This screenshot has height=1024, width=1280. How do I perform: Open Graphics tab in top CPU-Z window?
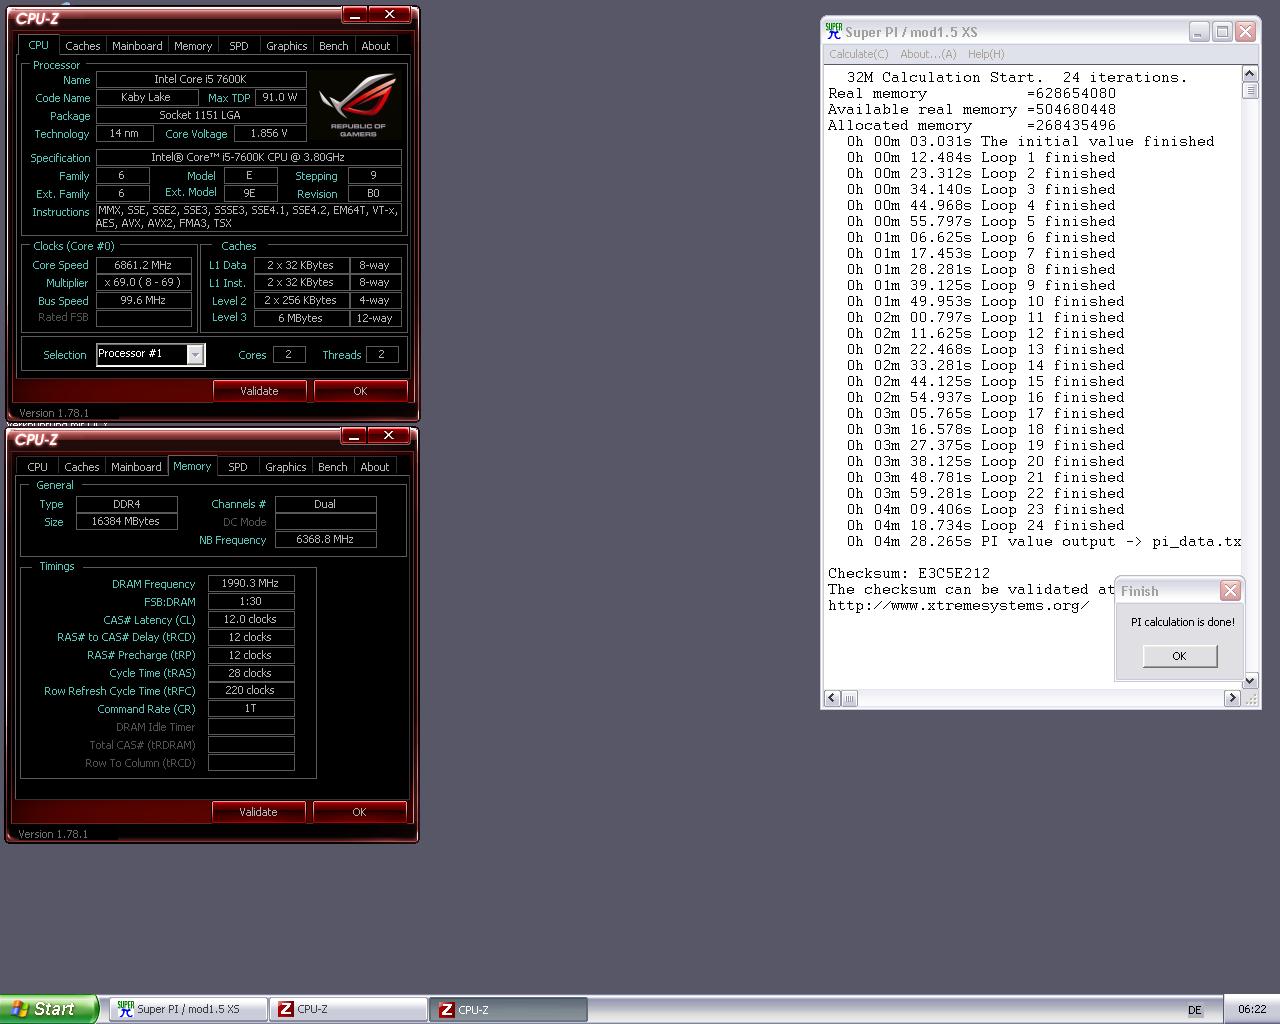(286, 46)
